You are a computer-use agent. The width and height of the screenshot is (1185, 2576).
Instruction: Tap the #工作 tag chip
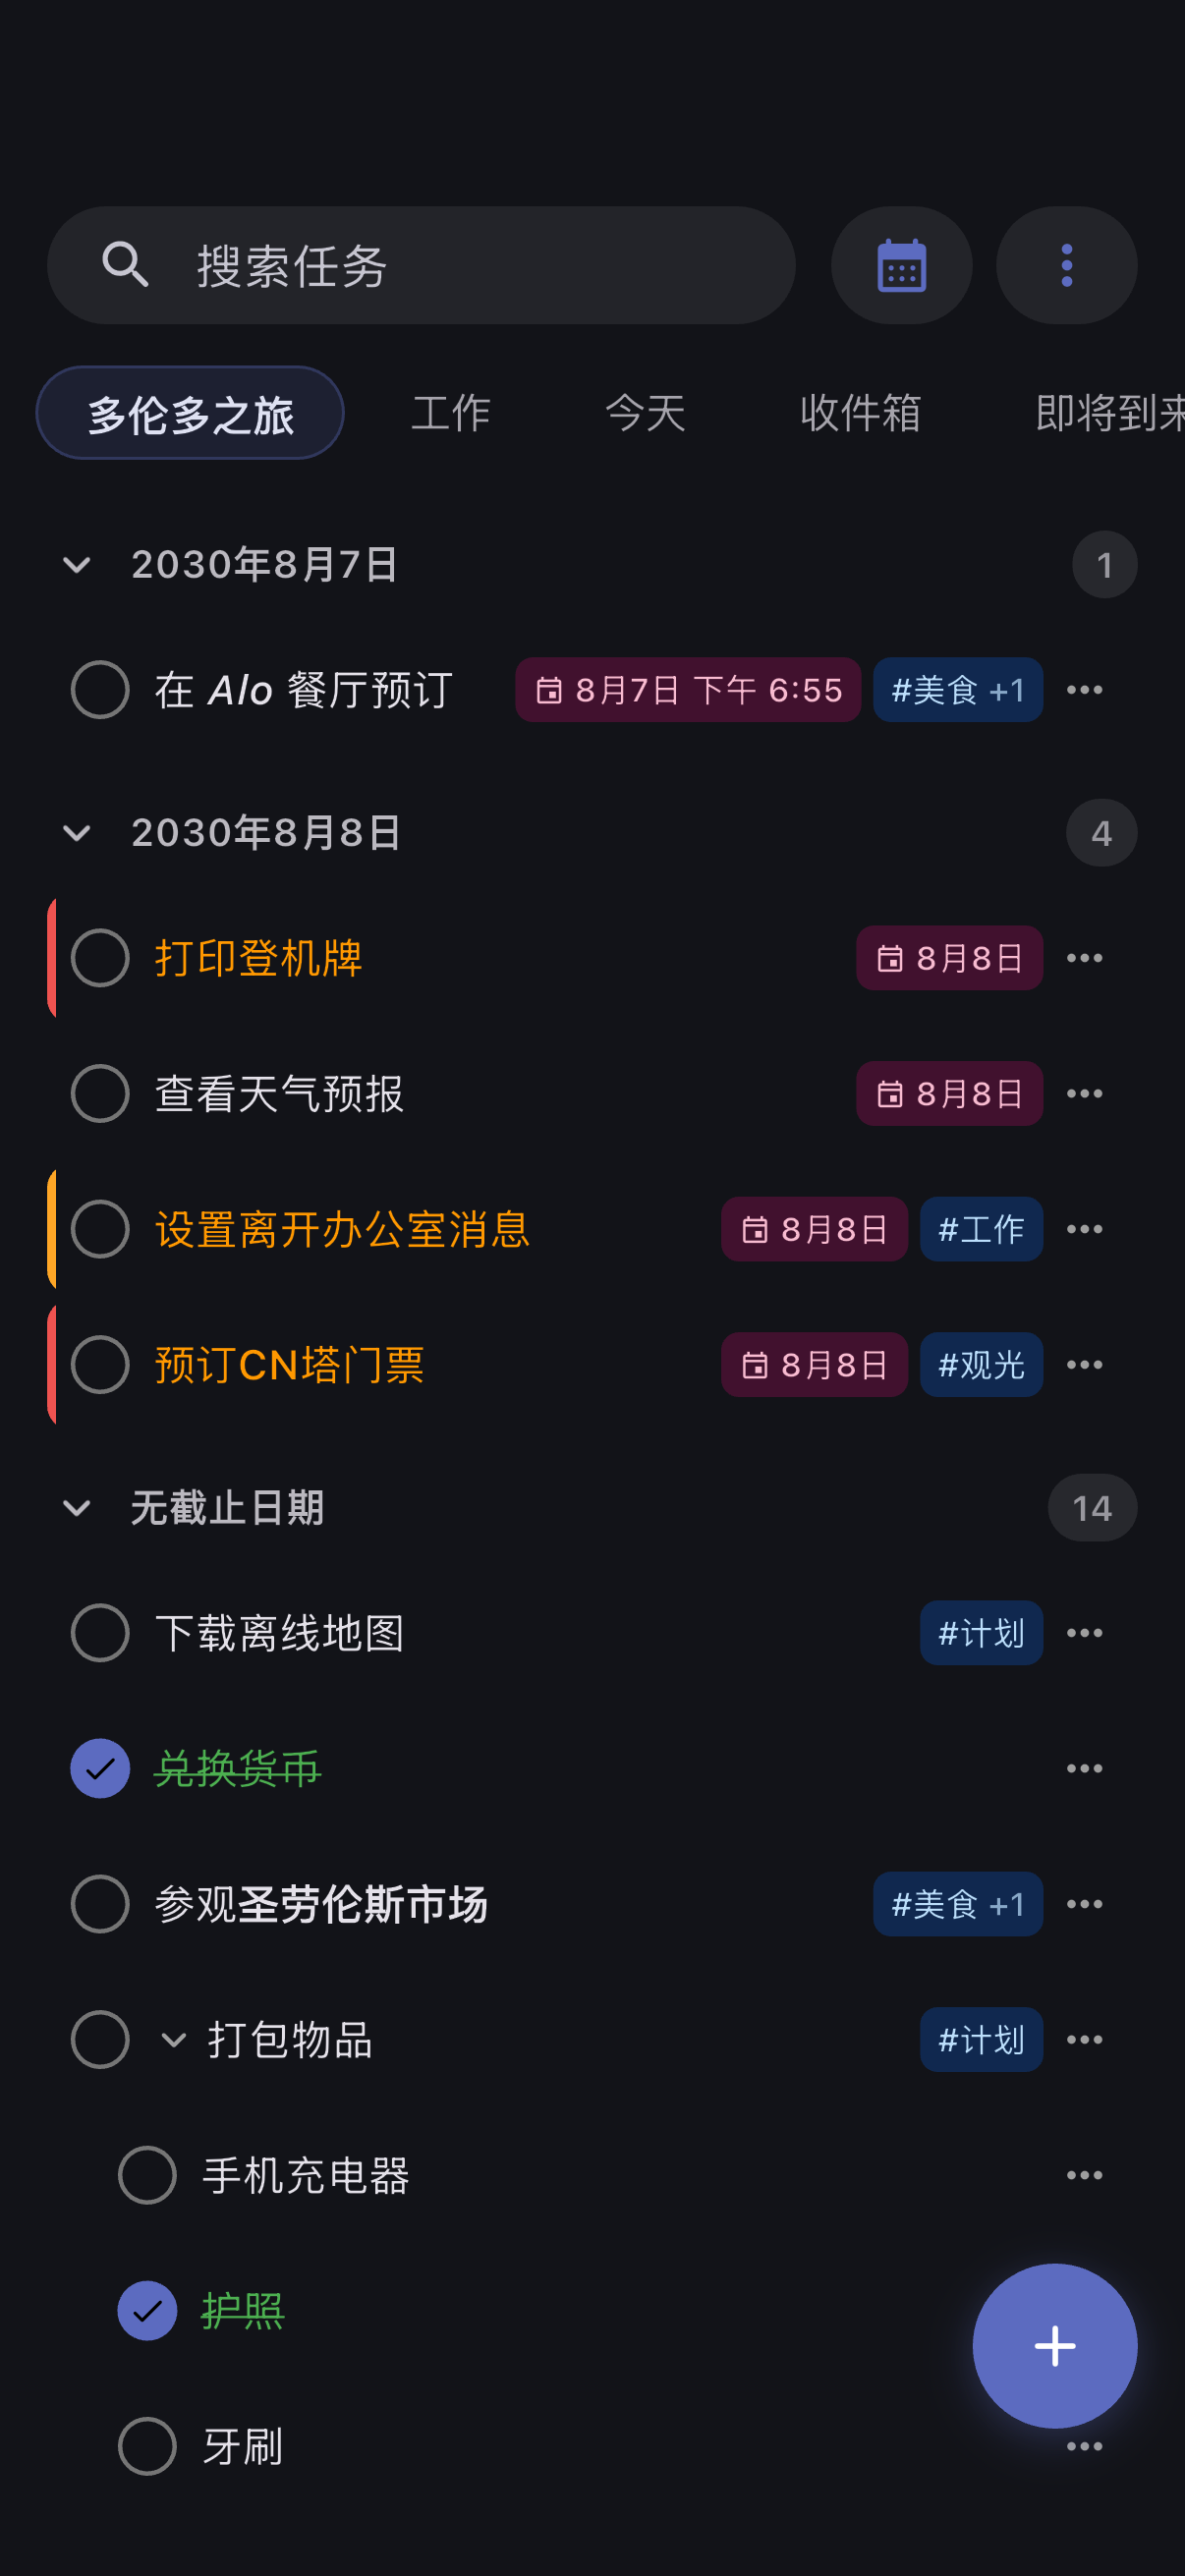pyautogui.click(x=981, y=1229)
